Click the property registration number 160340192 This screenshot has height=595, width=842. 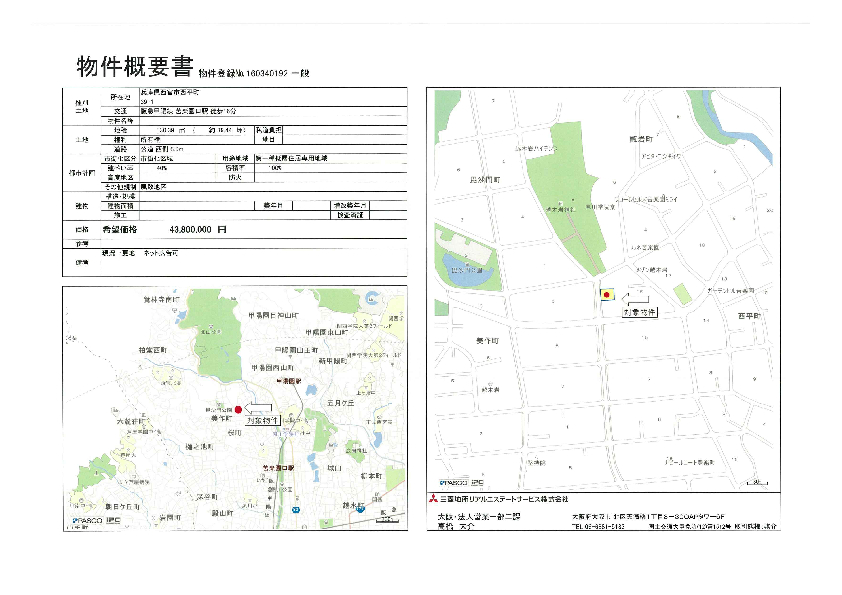[256, 72]
